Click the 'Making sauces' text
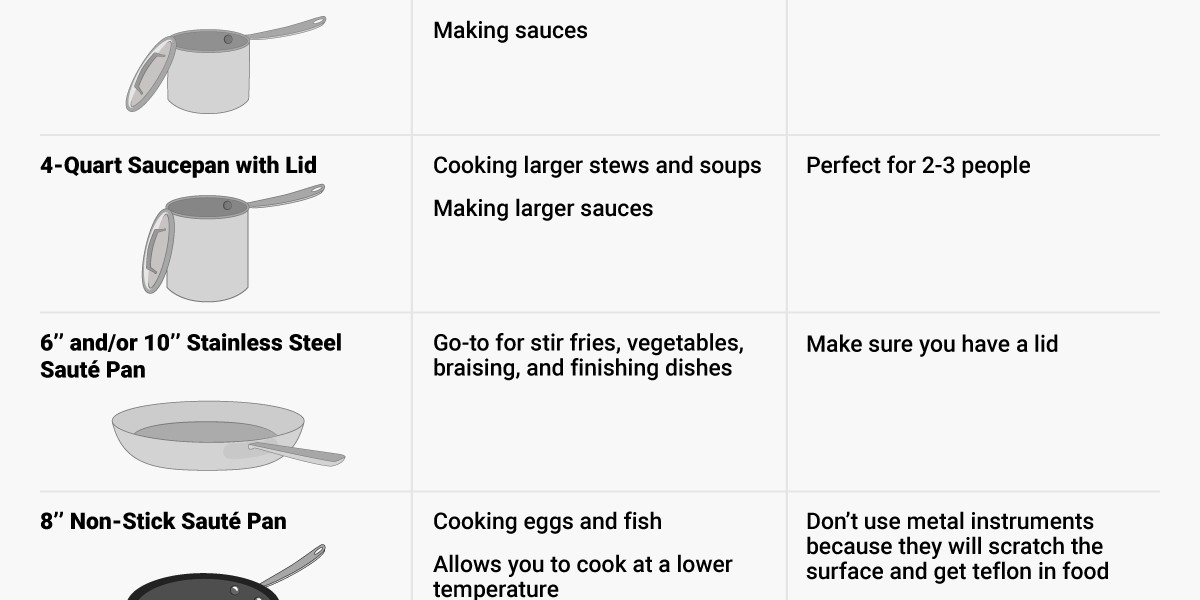 (x=510, y=31)
